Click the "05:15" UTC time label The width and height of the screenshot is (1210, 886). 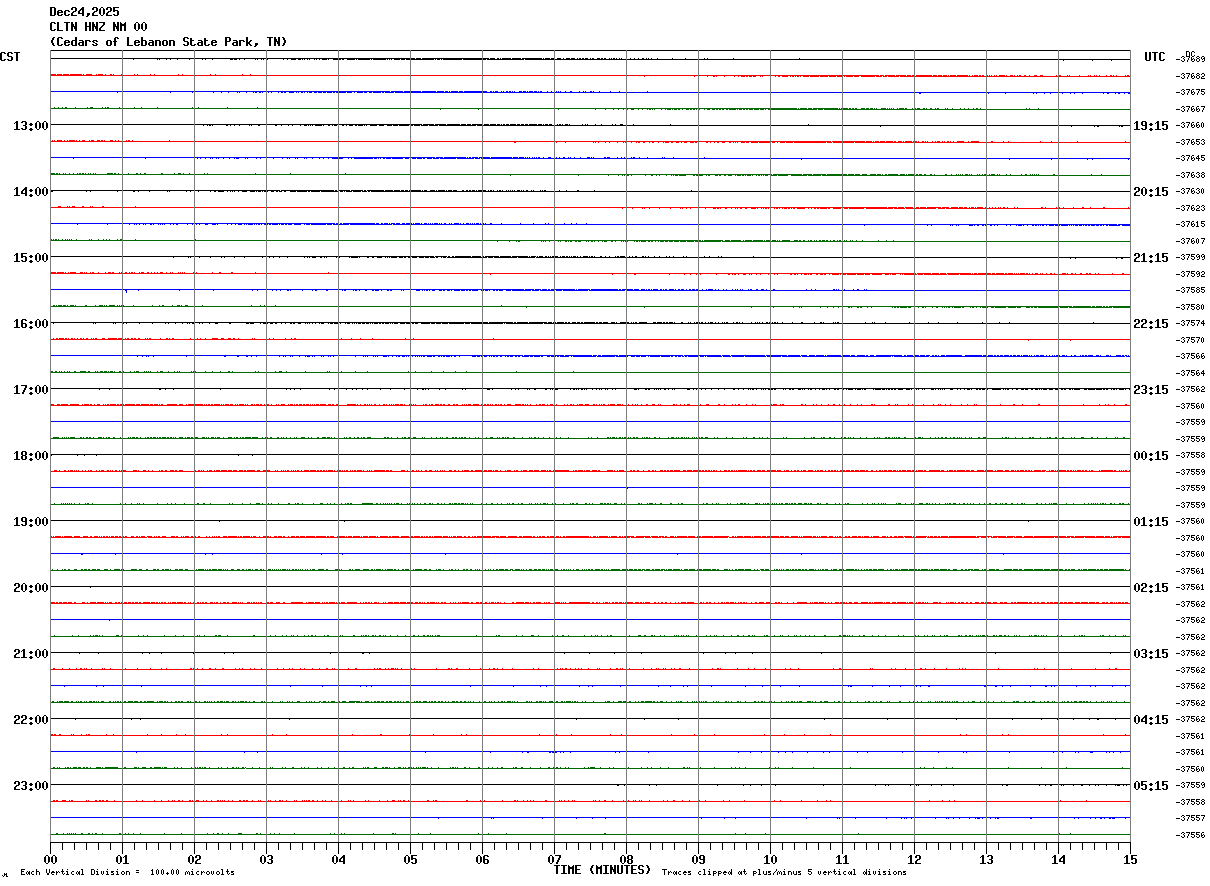click(x=1150, y=786)
